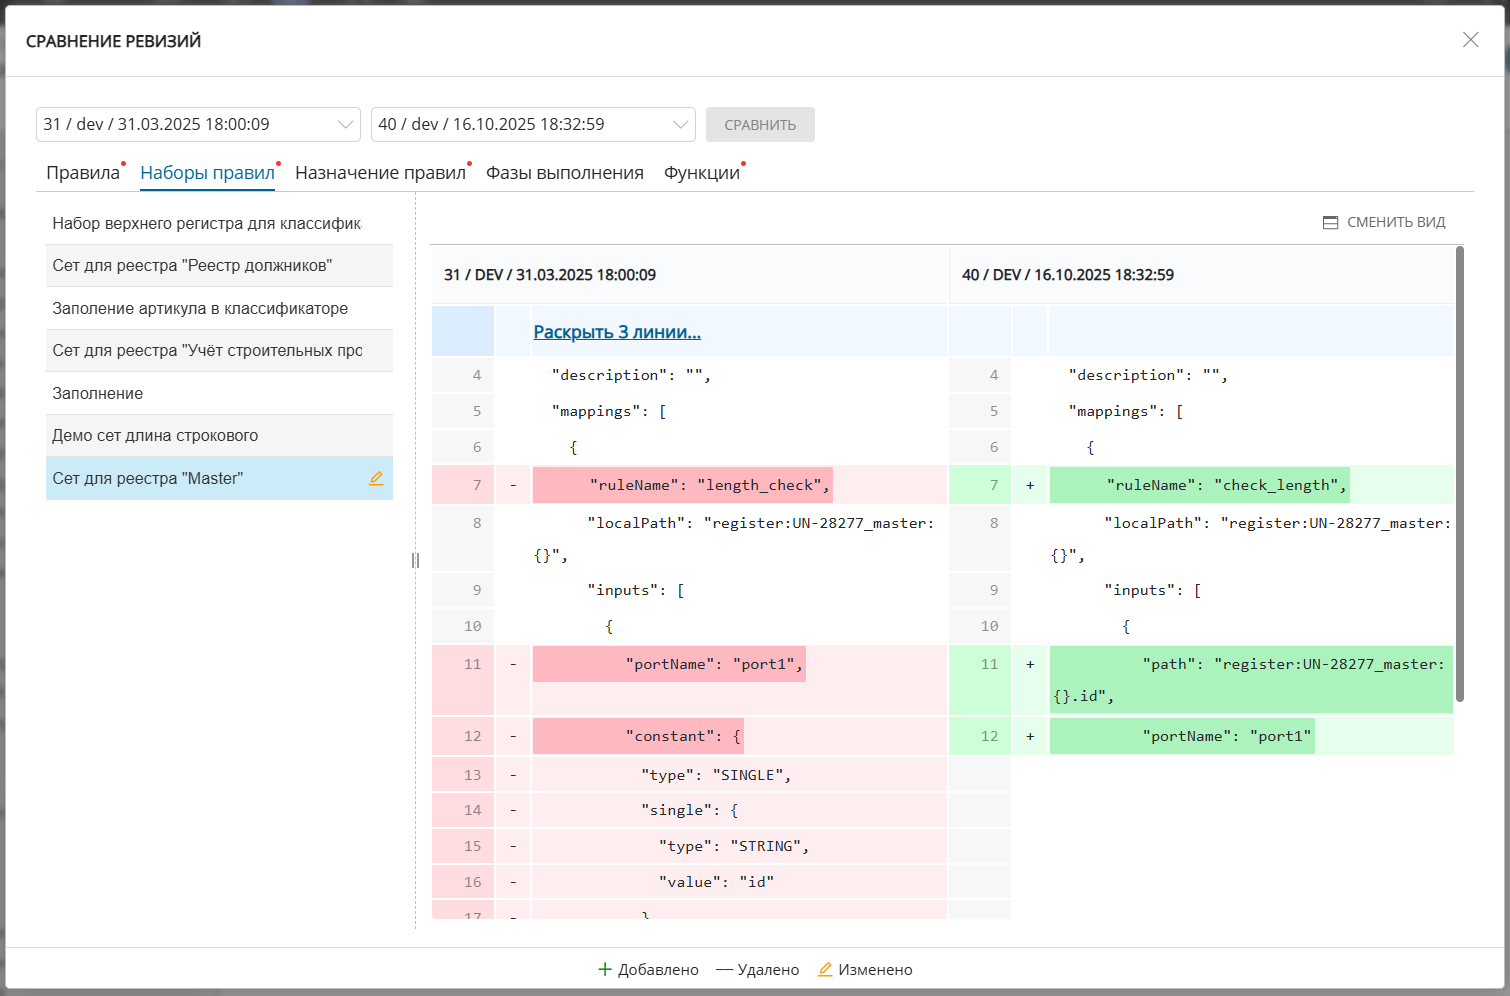The width and height of the screenshot is (1510, 996).
Task: Switch to the Назначение правил tab
Action: pos(380,173)
